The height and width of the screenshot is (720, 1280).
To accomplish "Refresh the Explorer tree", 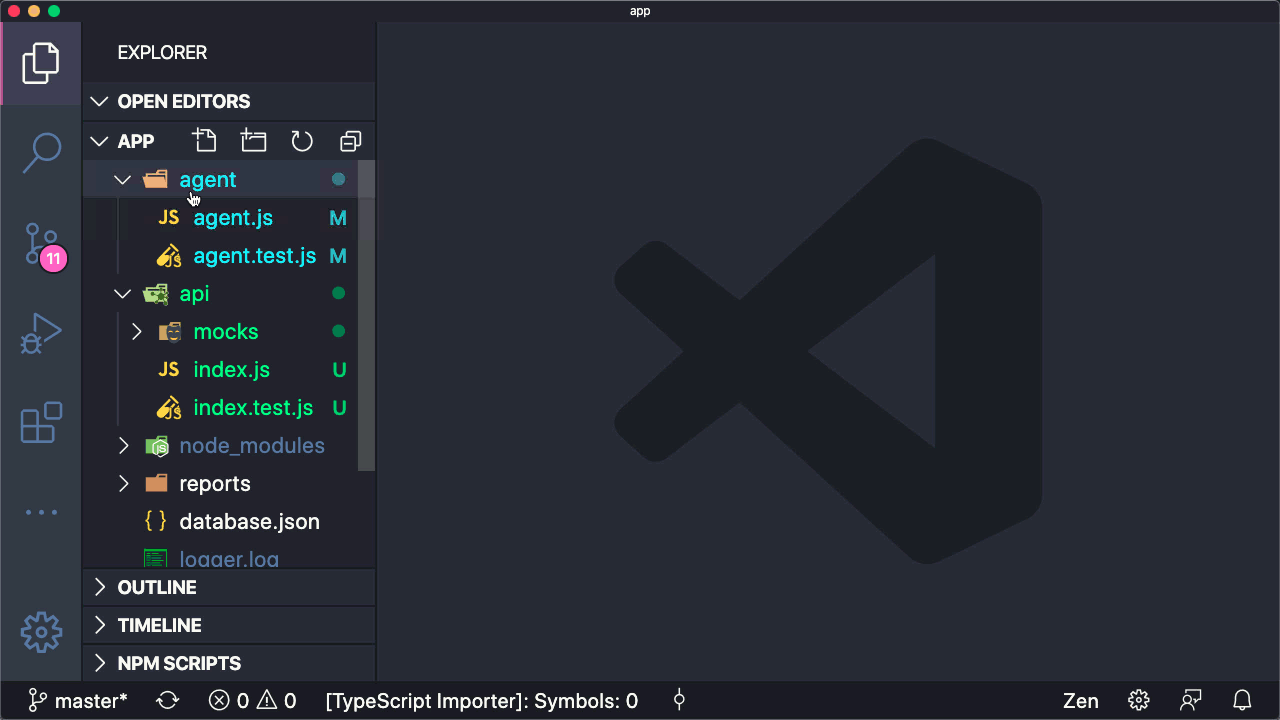I will click(302, 141).
